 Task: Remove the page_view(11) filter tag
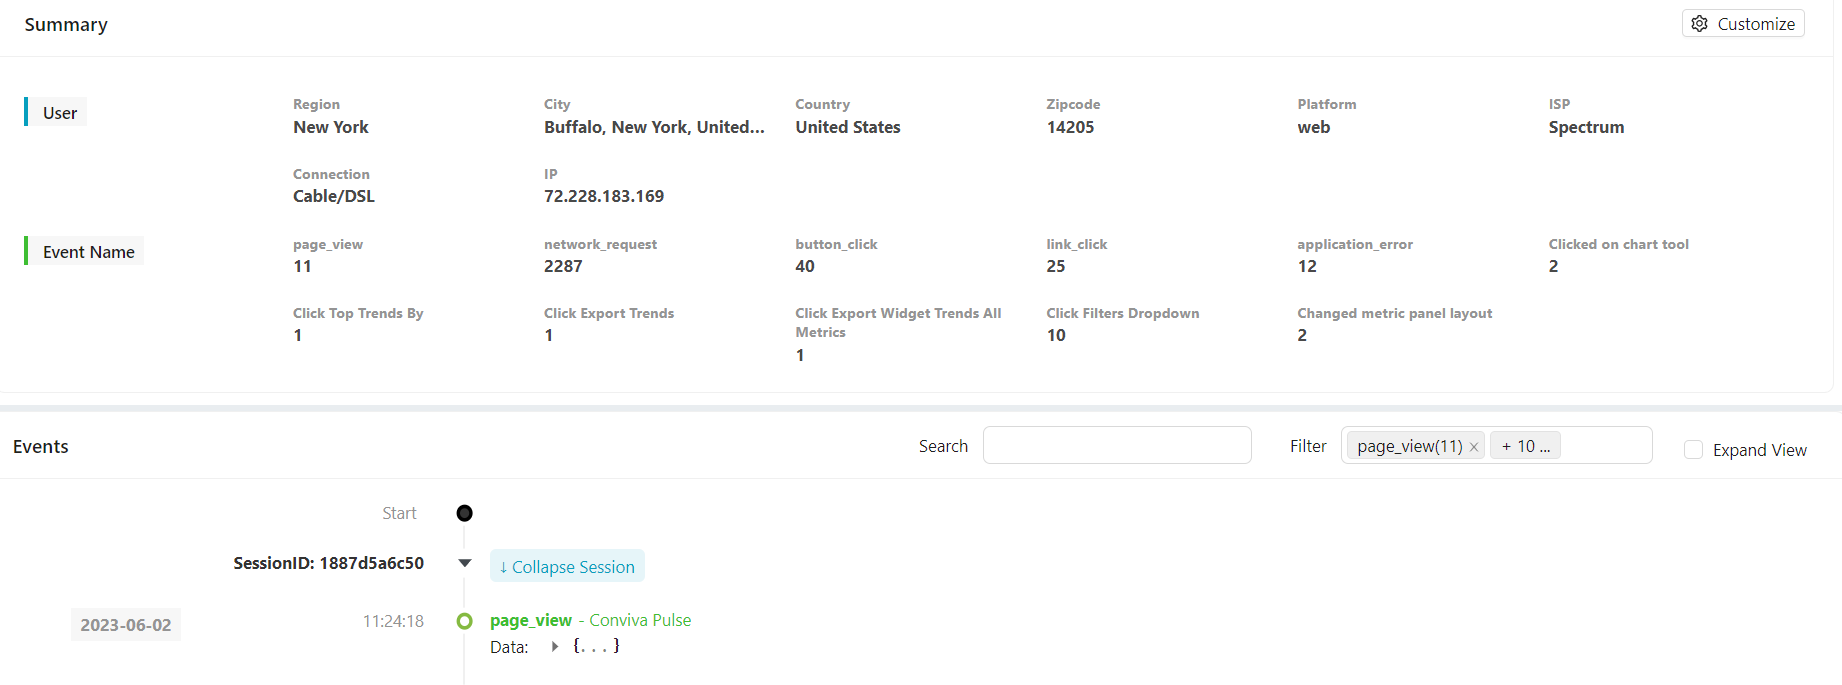pyautogui.click(x=1473, y=447)
